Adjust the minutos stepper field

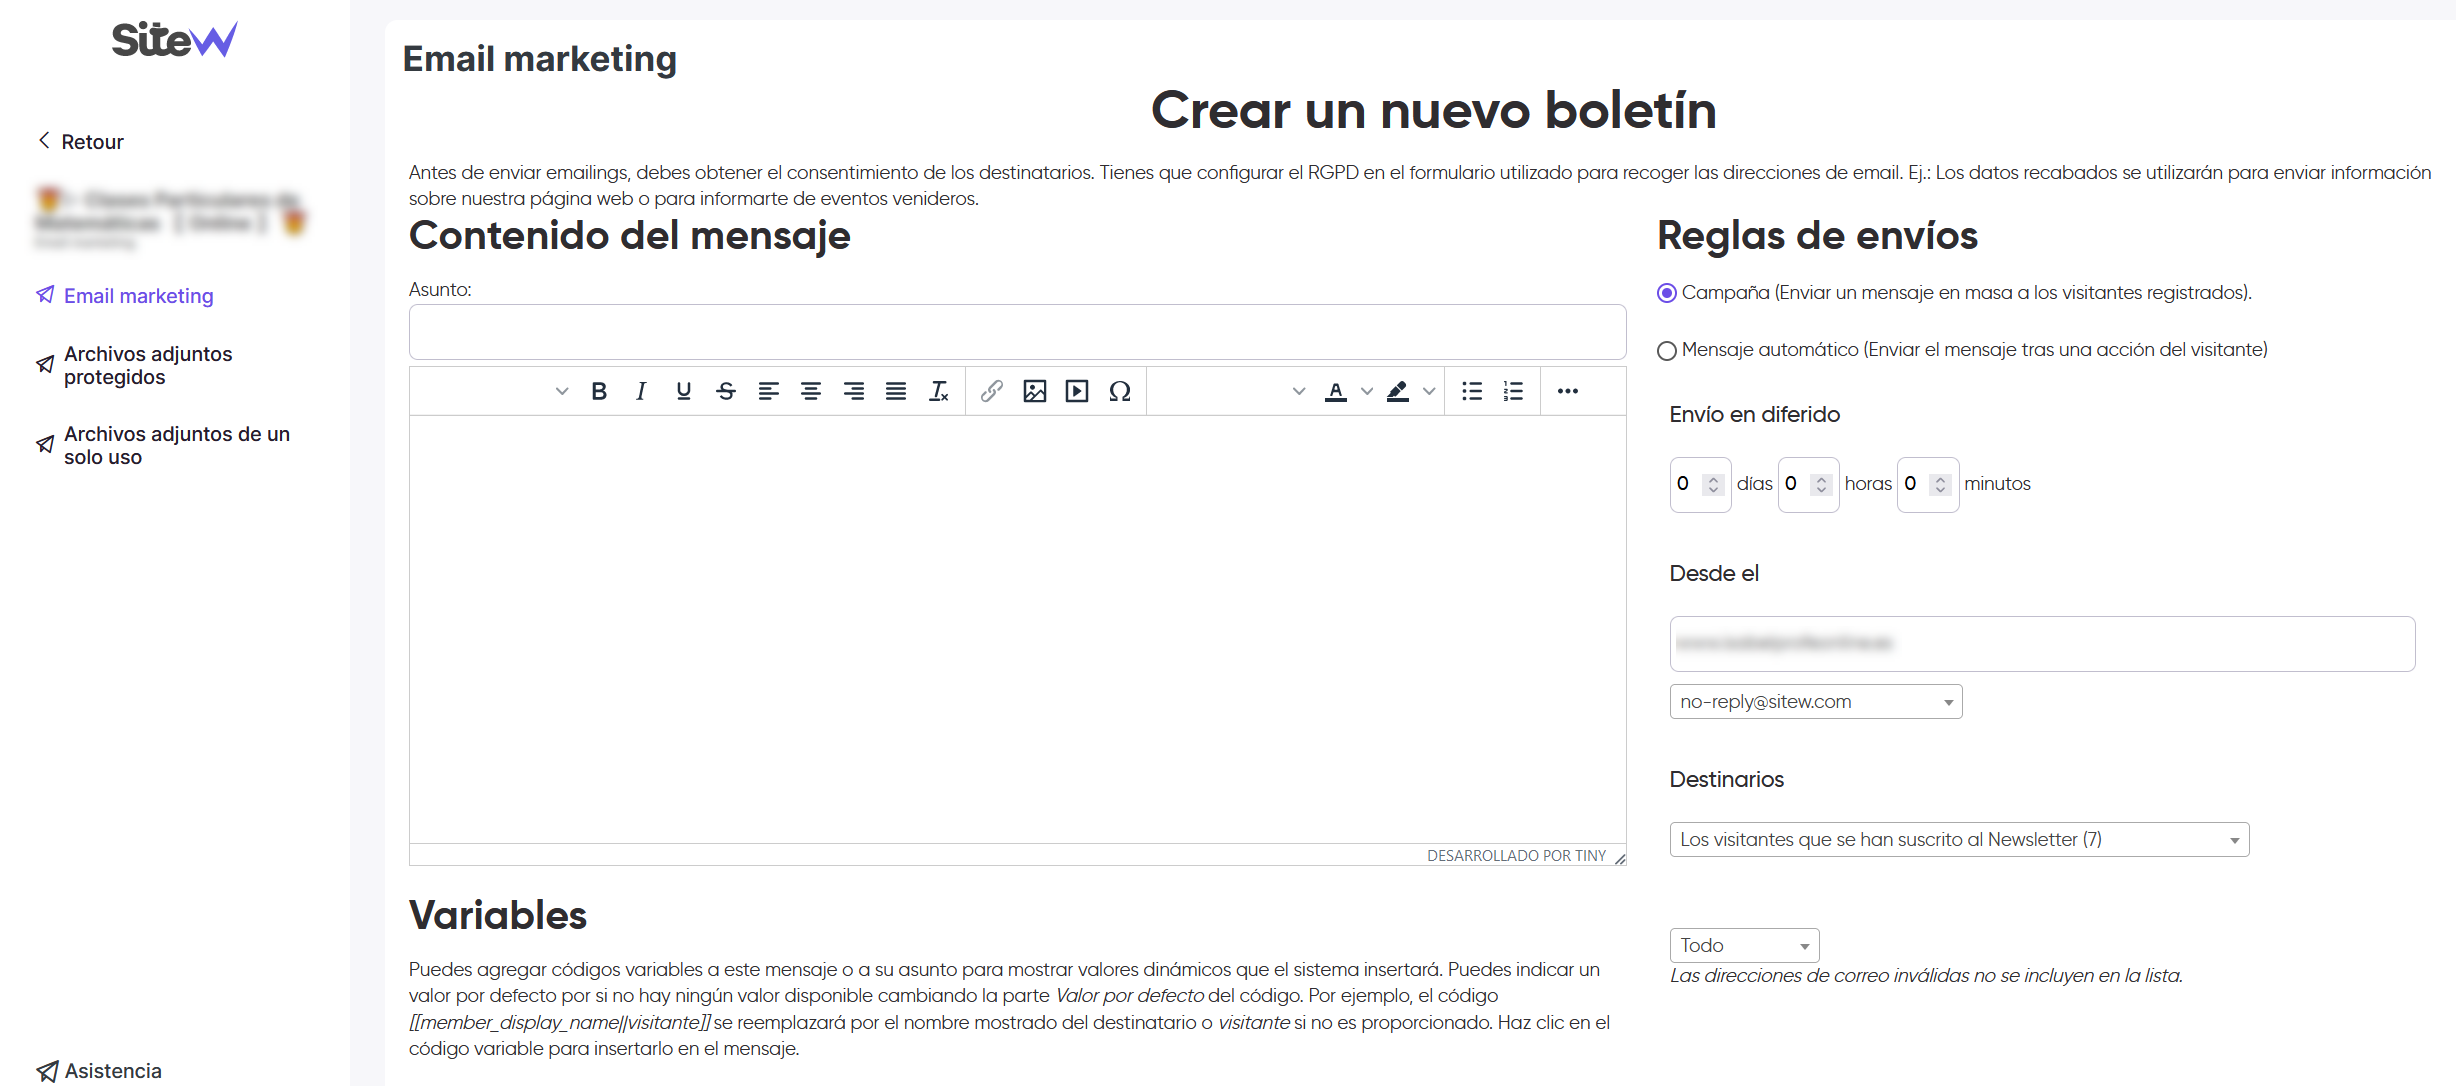[x=1927, y=485]
